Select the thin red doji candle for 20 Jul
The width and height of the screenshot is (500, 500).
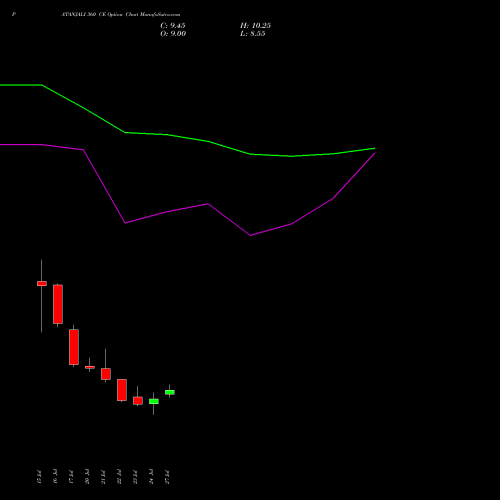[90, 367]
